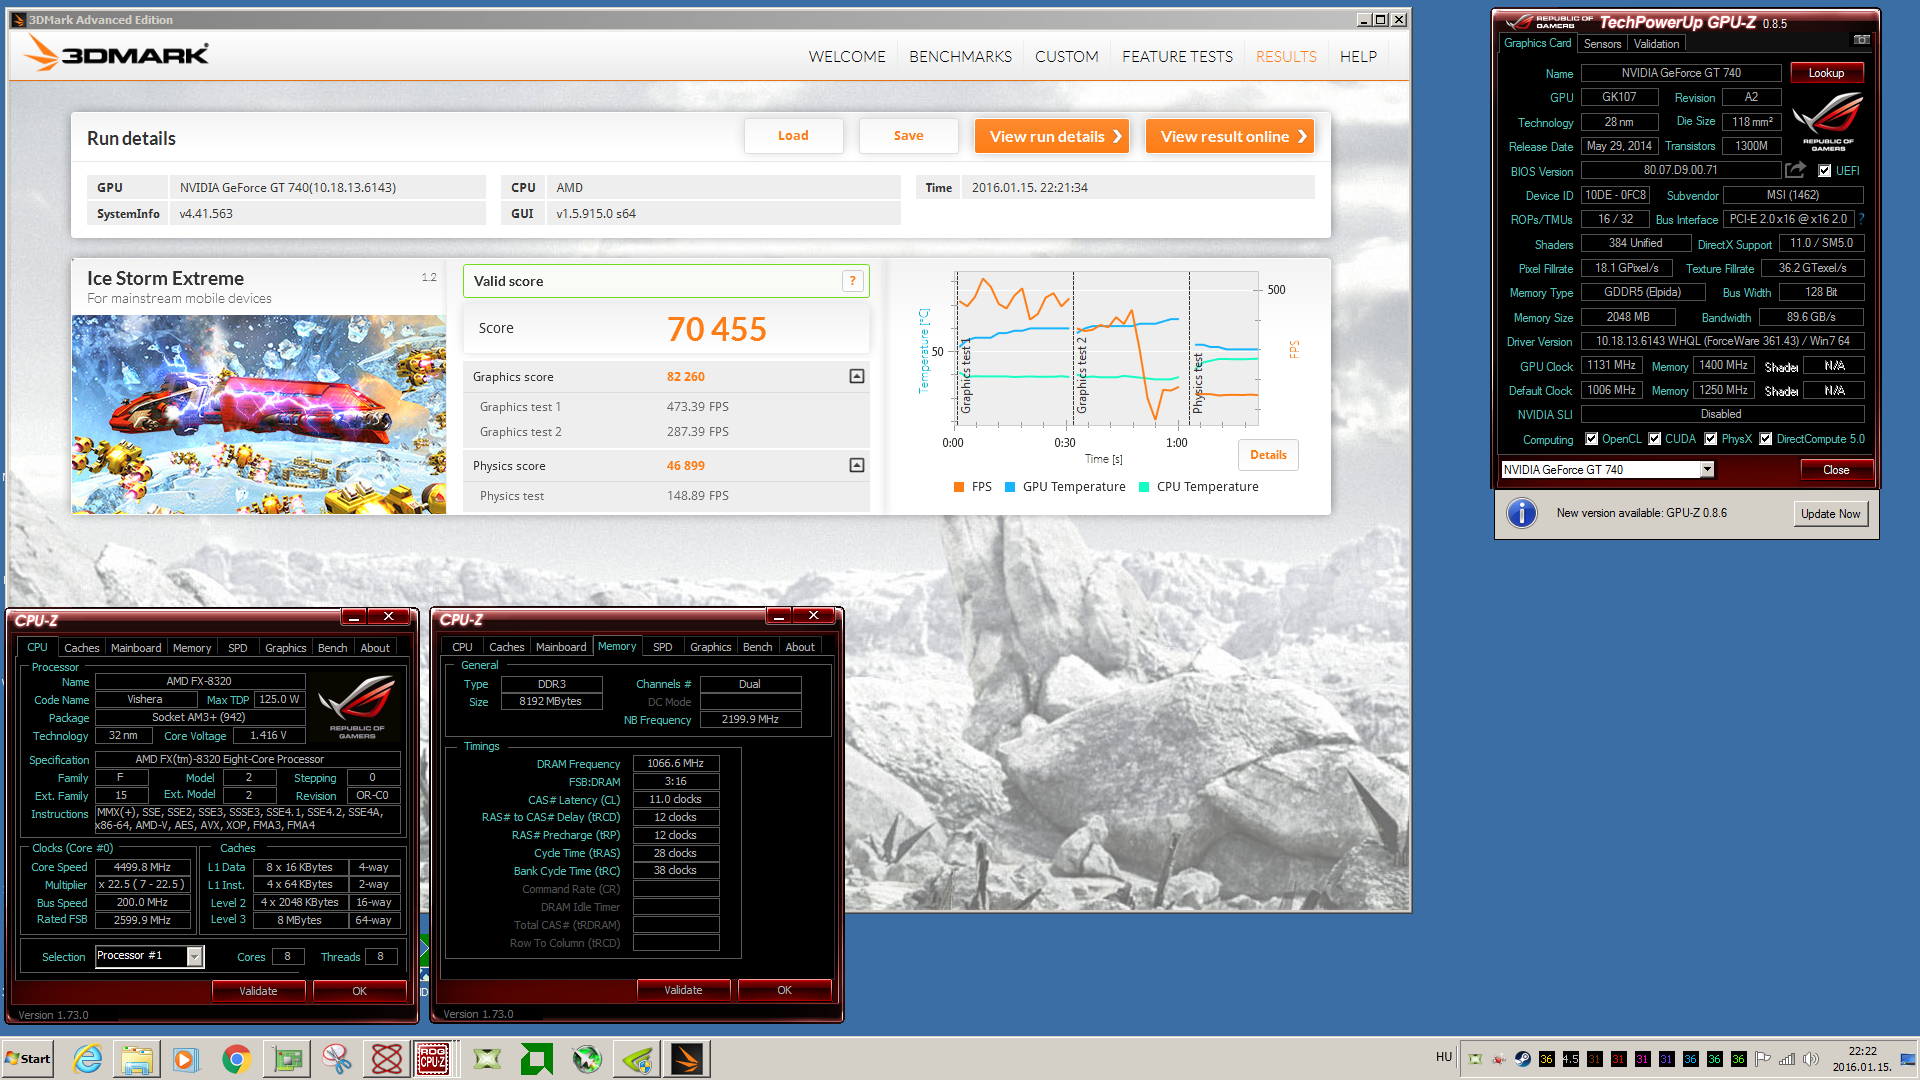The height and width of the screenshot is (1080, 1920).
Task: Open the Snipping Tool scissors icon
Action: pos(337,1059)
